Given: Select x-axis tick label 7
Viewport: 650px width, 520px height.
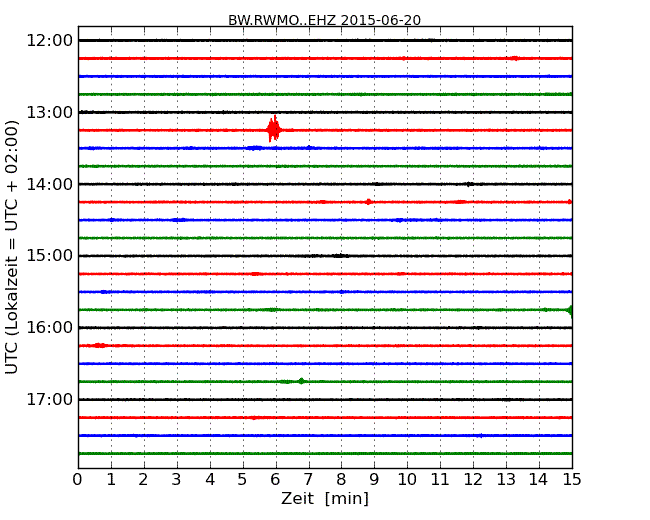Looking at the screenshot, I should click(x=308, y=479).
